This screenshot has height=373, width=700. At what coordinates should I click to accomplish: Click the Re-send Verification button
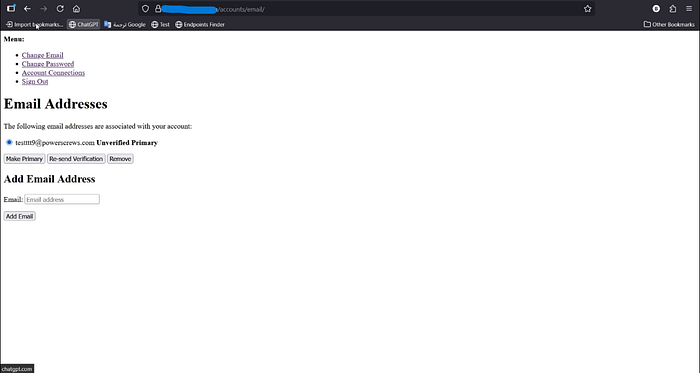76,159
